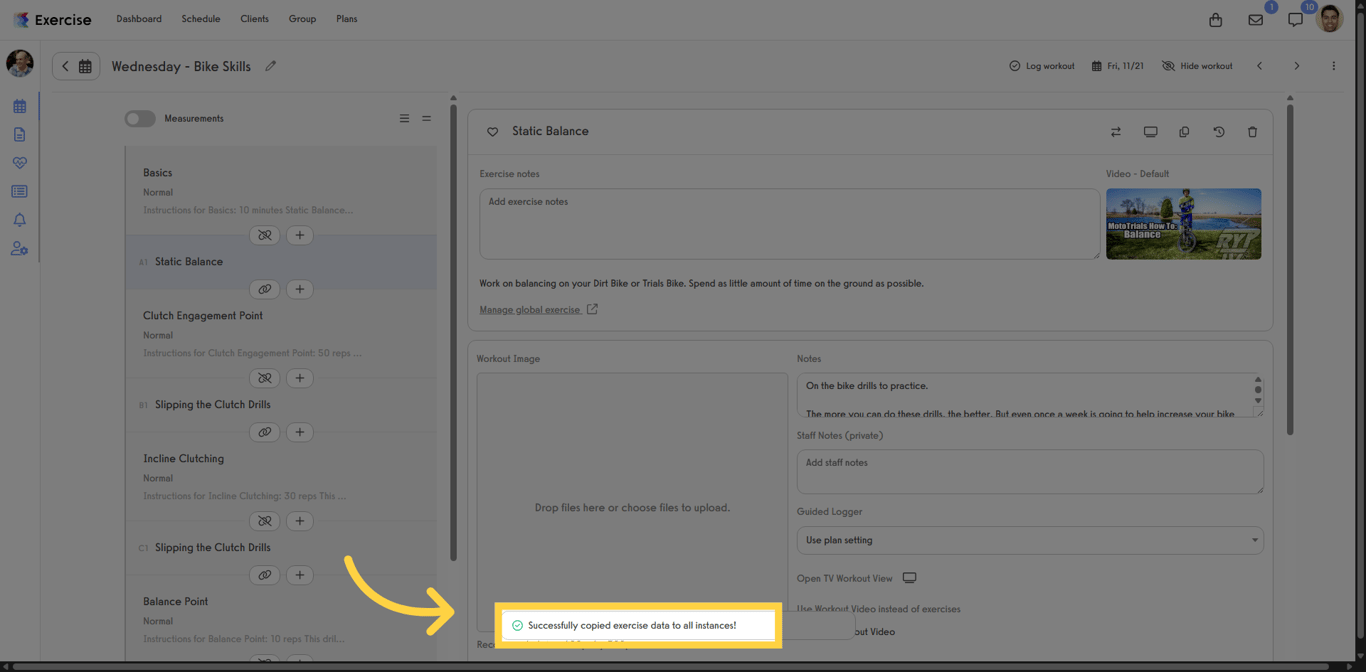Open document icon in left sidebar

coord(19,134)
